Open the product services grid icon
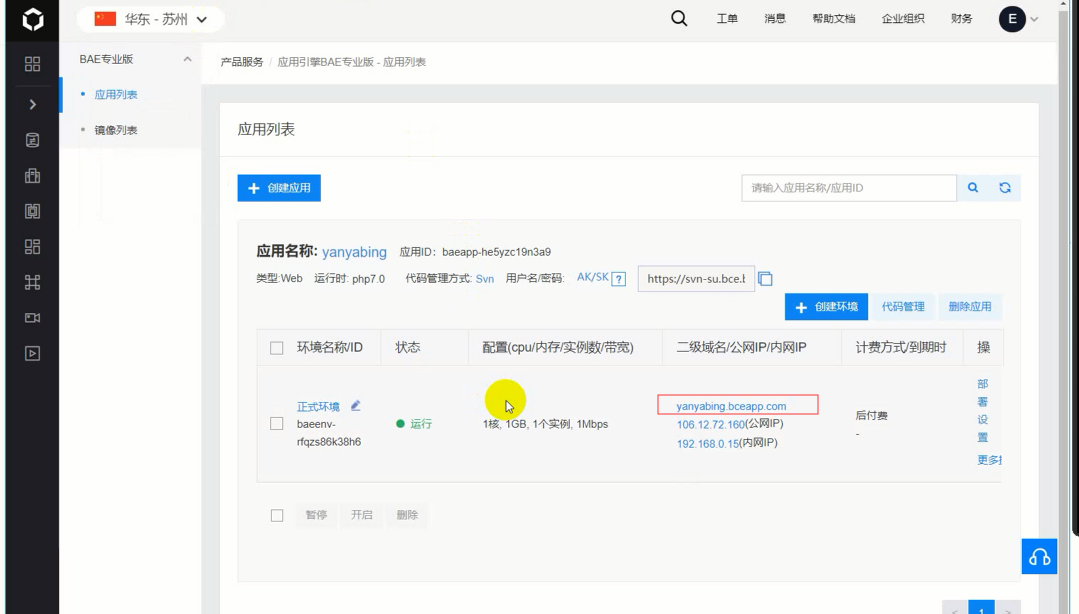This screenshot has width=1079, height=614. point(32,63)
